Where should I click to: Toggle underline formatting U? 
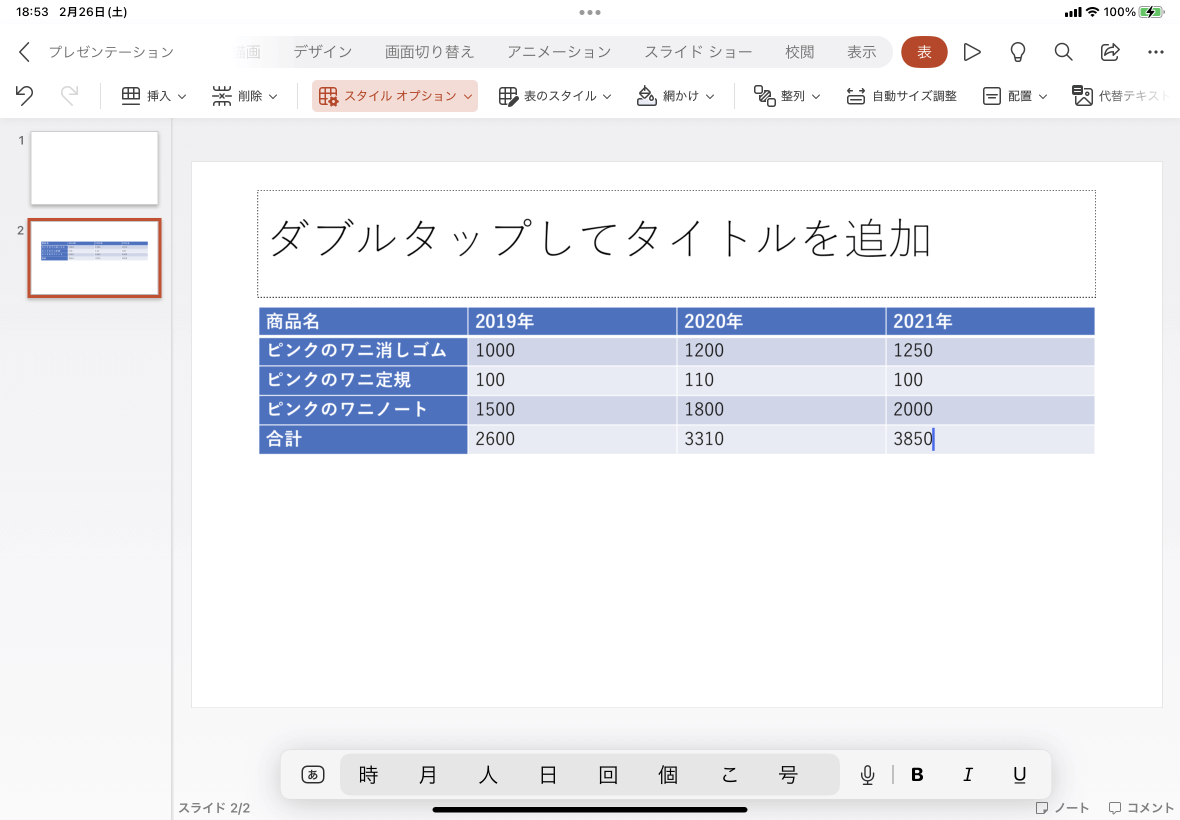point(1019,774)
